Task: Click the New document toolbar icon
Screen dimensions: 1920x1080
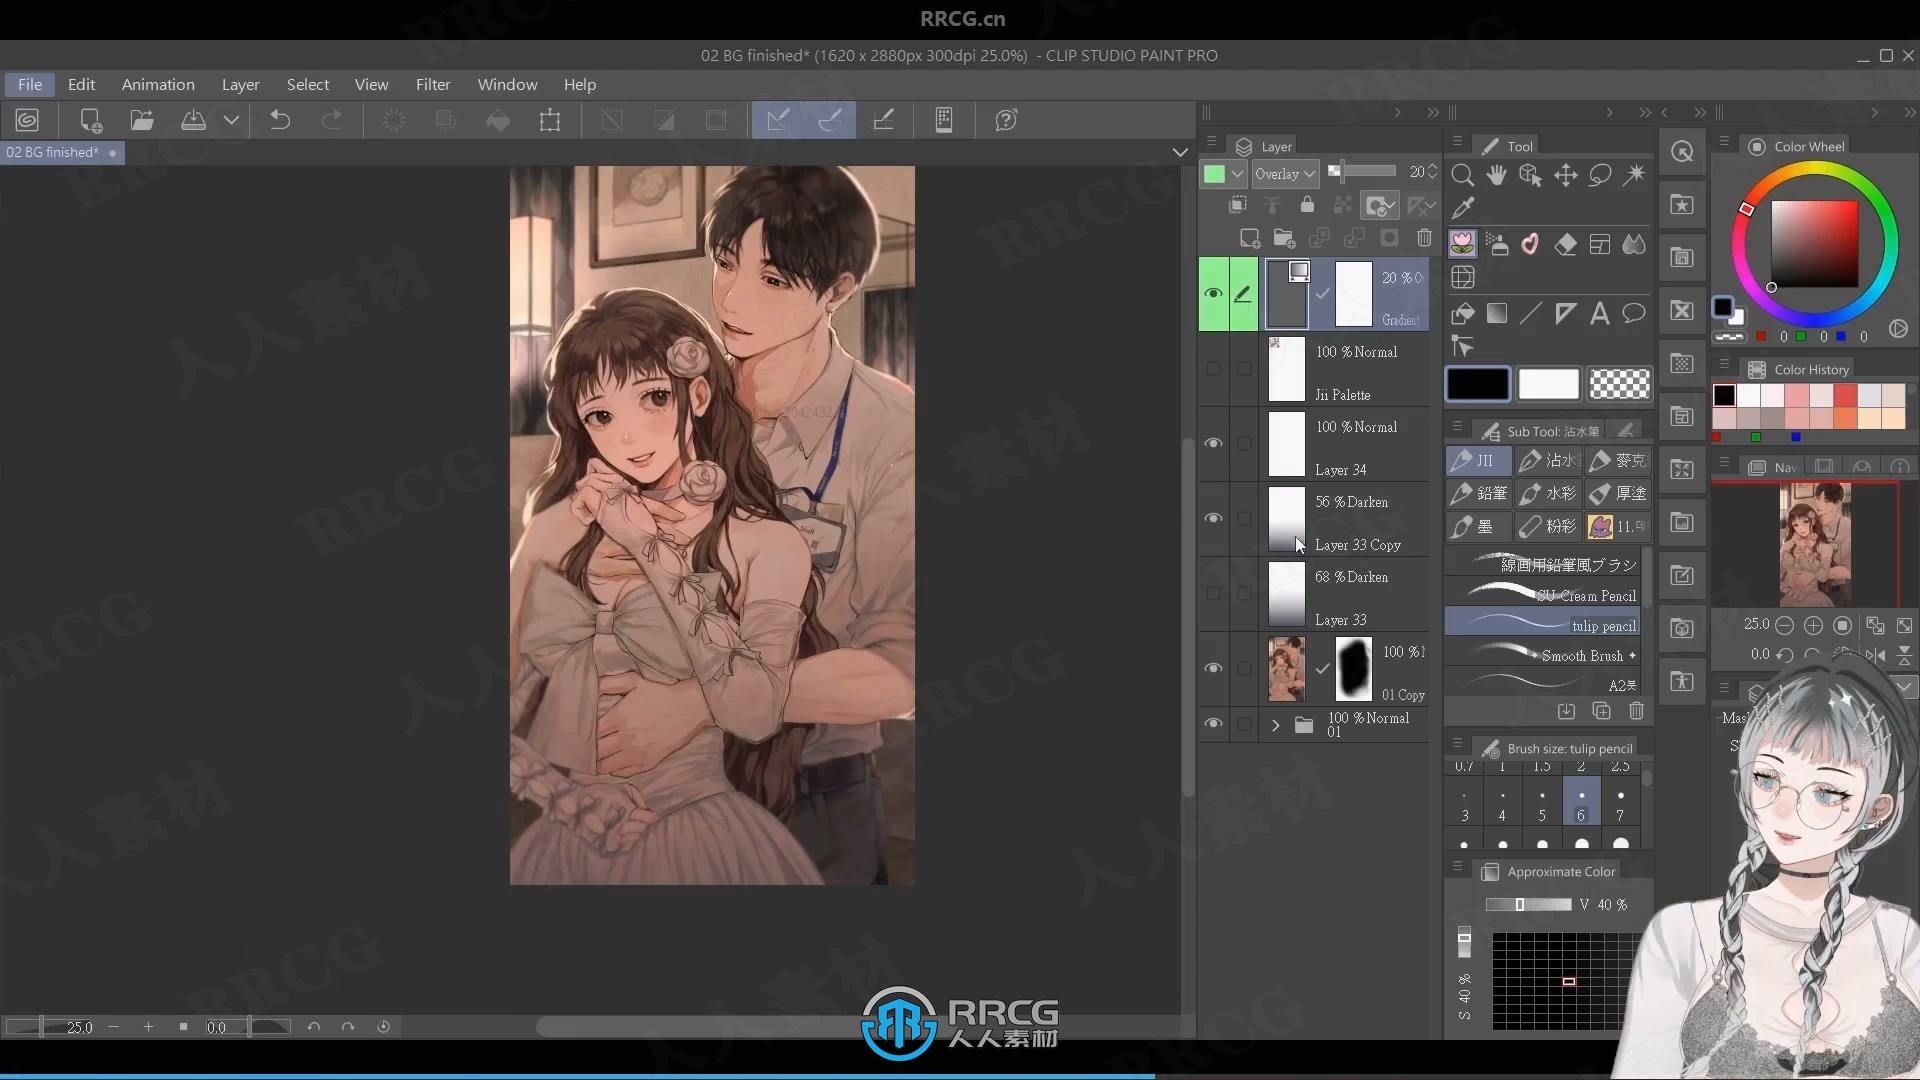Action: pyautogui.click(x=90, y=121)
